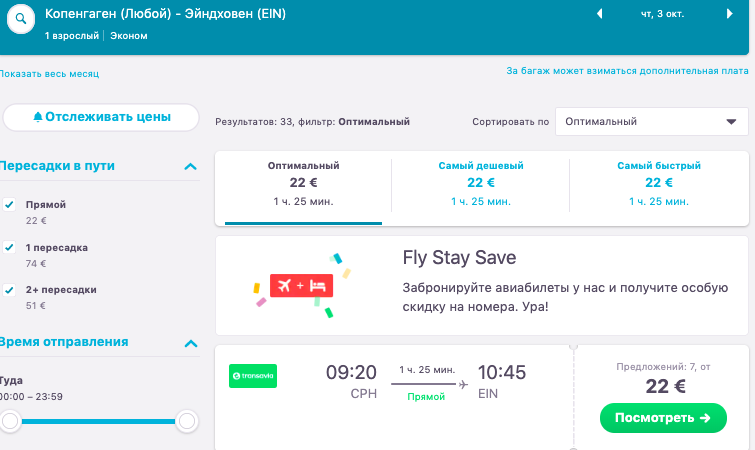Screen dimensions: 755x450
Task: Toggle the Прямой checkbox
Action: click(x=9, y=204)
